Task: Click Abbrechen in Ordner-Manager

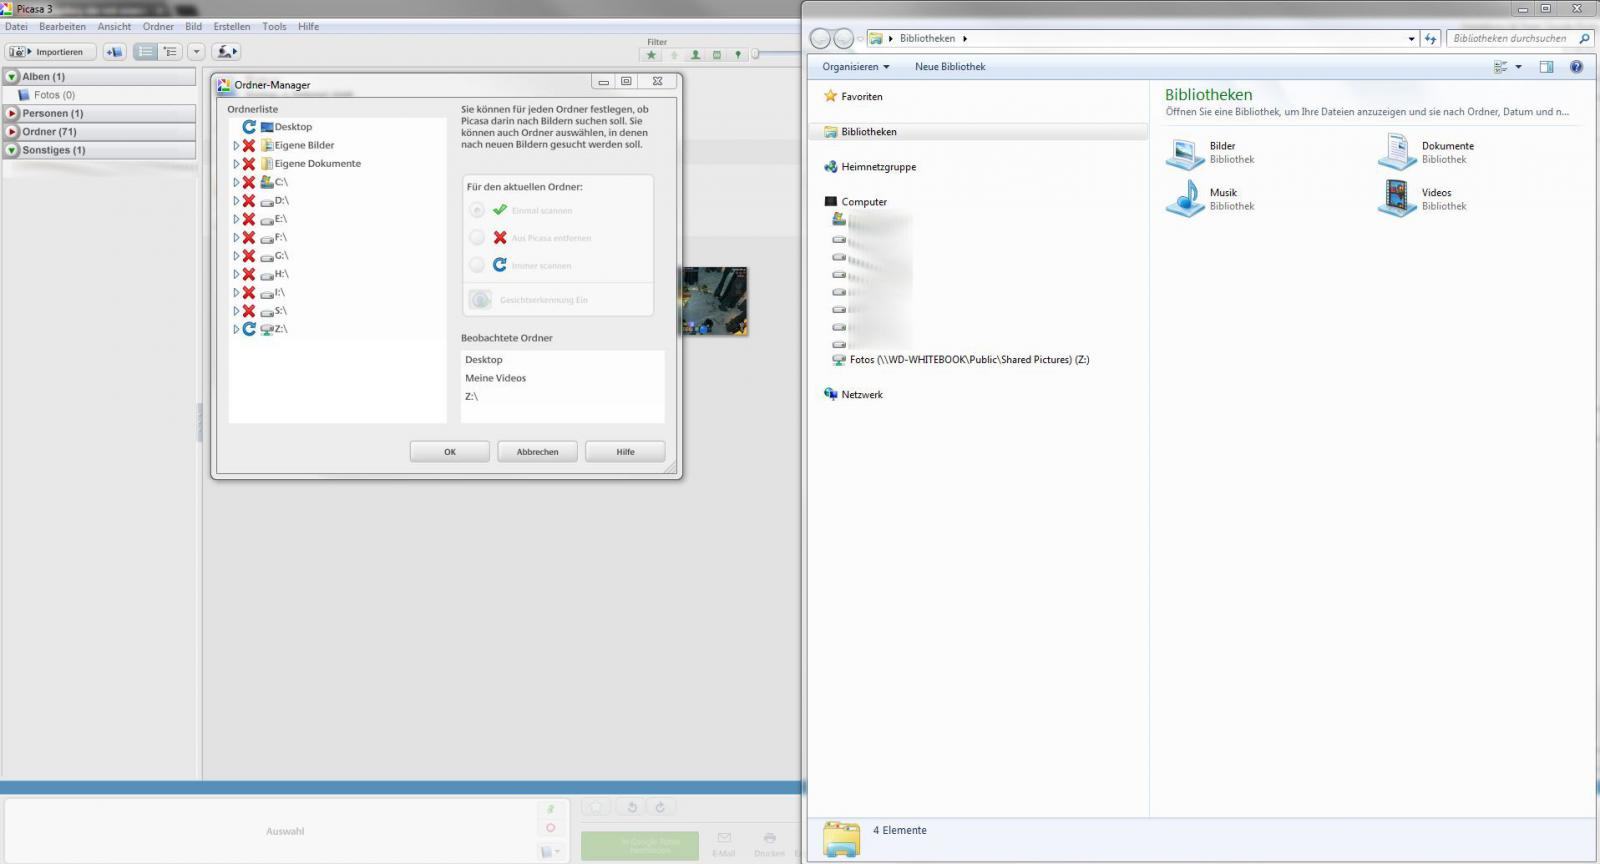Action: pos(537,452)
